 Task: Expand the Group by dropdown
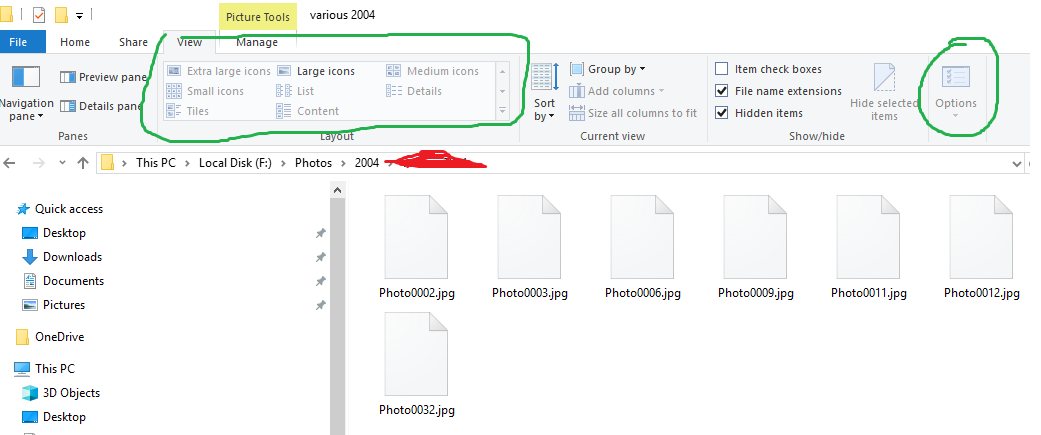607,69
